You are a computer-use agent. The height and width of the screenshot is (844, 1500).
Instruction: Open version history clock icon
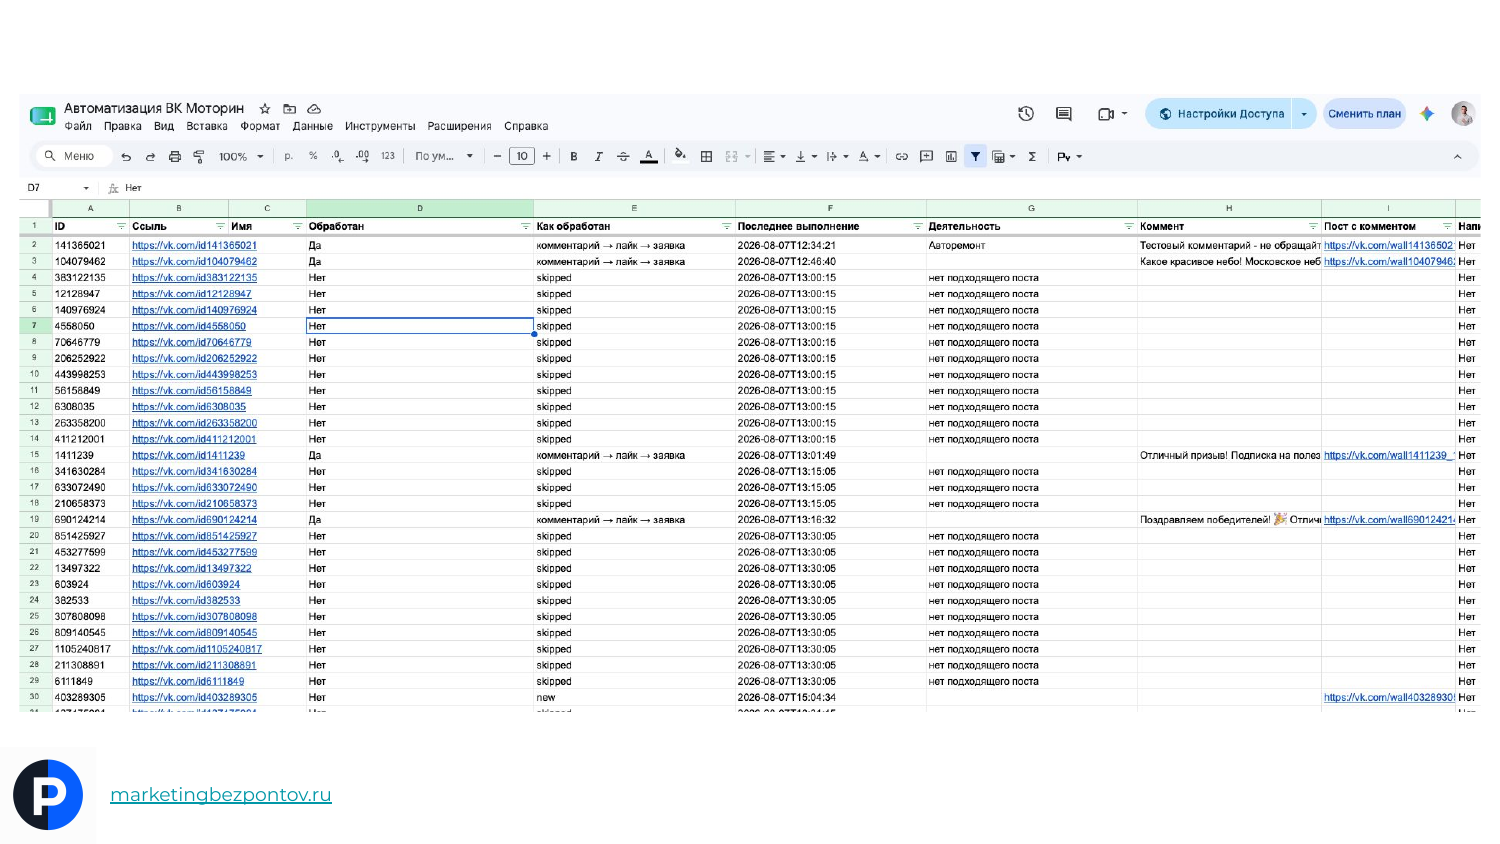coord(1026,114)
